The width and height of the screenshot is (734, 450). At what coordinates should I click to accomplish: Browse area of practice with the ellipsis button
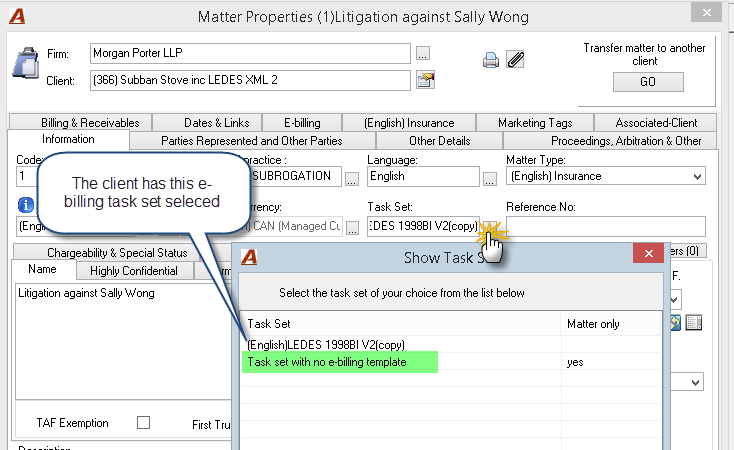352,179
